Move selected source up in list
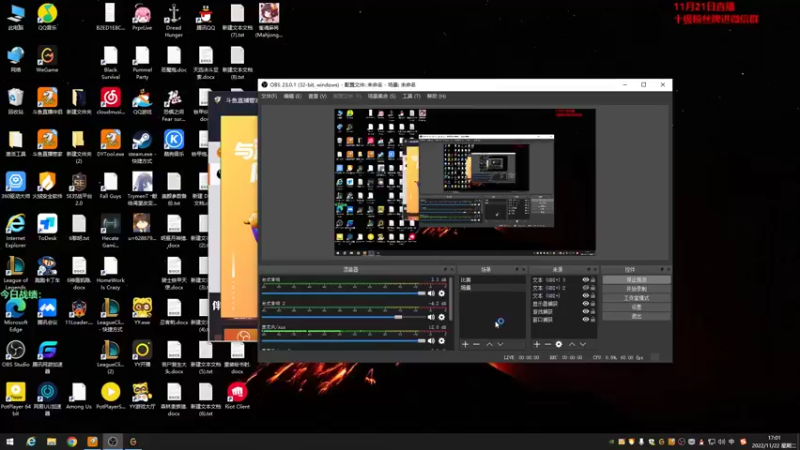Image resolution: width=800 pixels, height=450 pixels. [572, 344]
